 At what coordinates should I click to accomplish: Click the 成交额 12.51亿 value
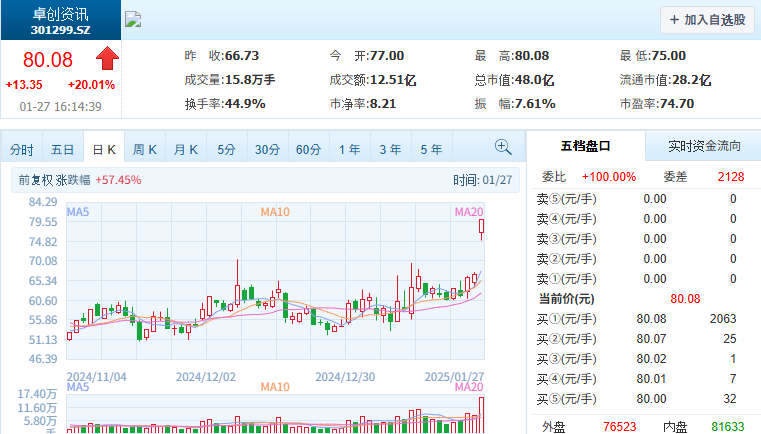tap(393, 80)
